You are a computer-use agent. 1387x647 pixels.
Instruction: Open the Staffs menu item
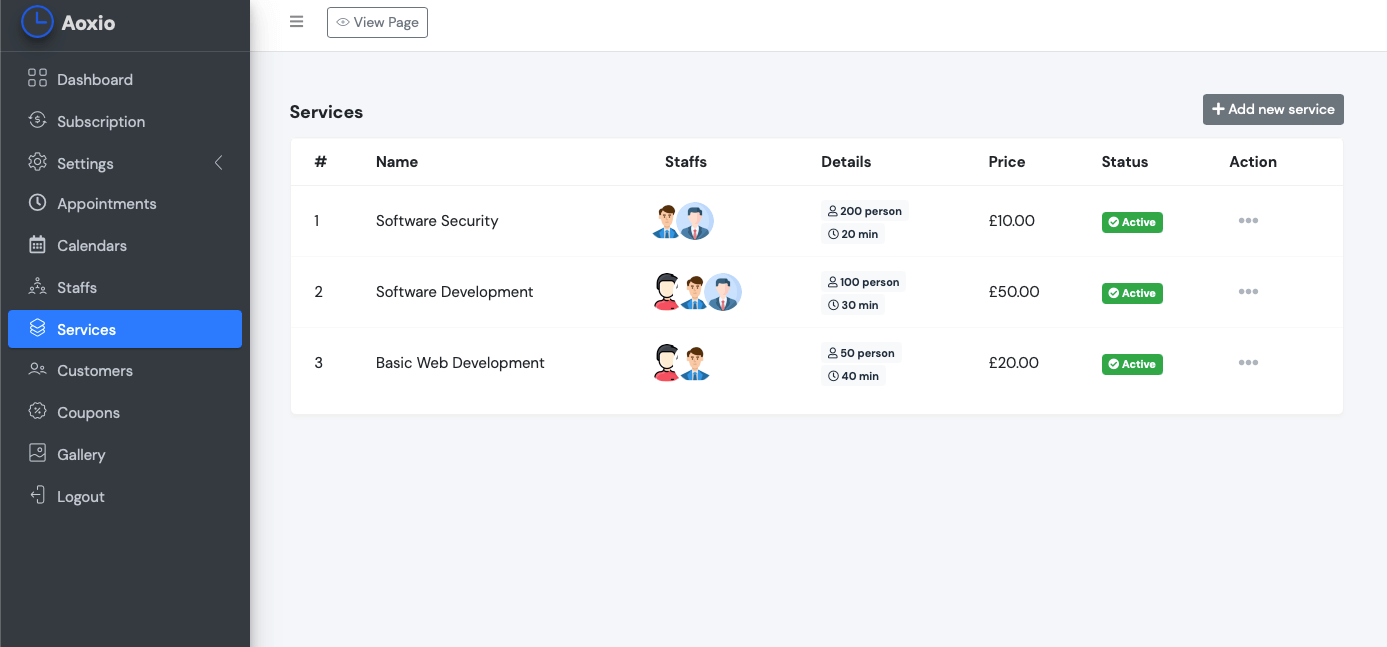click(77, 288)
